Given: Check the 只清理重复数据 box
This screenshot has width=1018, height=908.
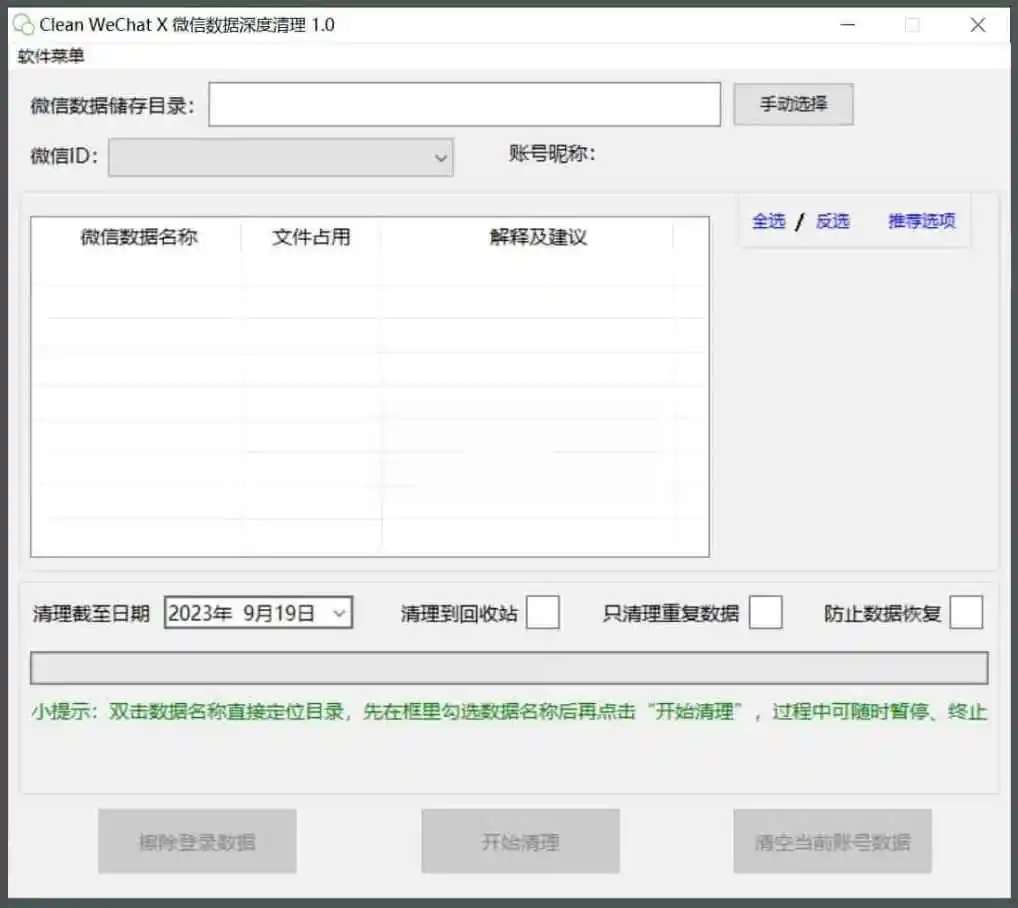Looking at the screenshot, I should [768, 612].
